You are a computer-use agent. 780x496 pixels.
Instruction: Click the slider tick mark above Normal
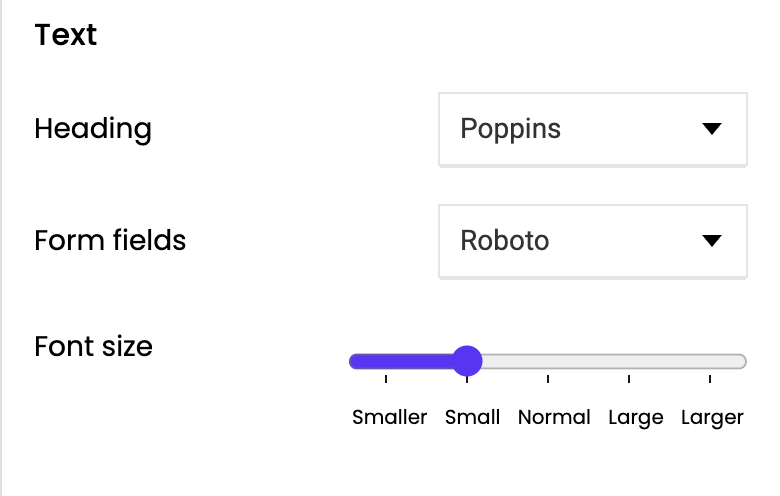[548, 380]
